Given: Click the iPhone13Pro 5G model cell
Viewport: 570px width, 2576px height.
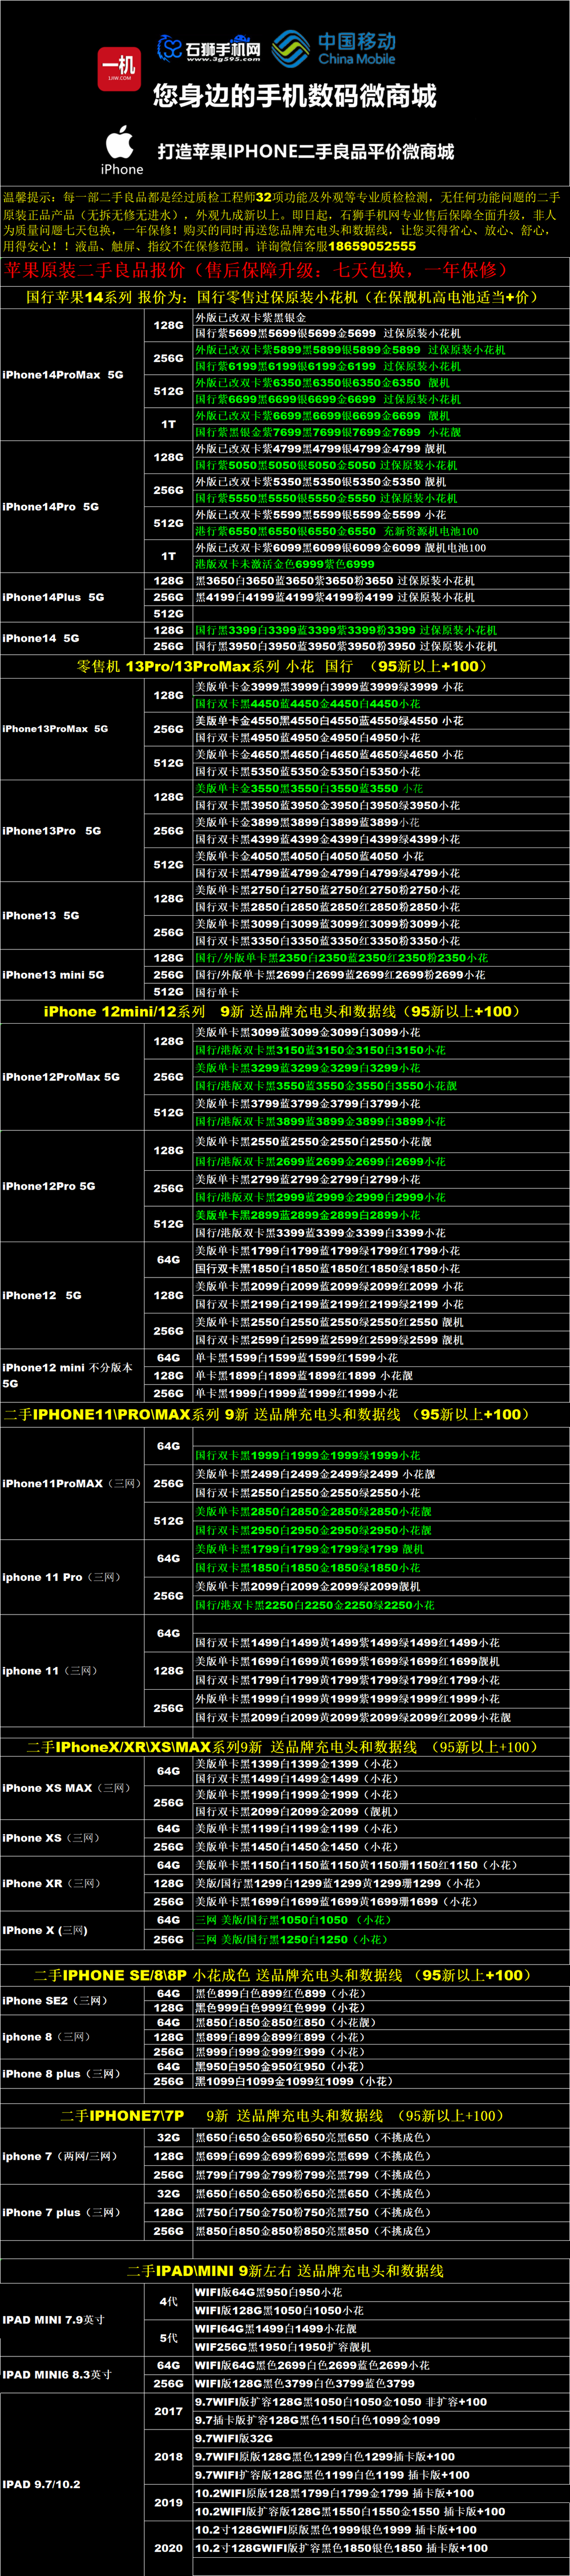Looking at the screenshot, I should pos(72,831).
